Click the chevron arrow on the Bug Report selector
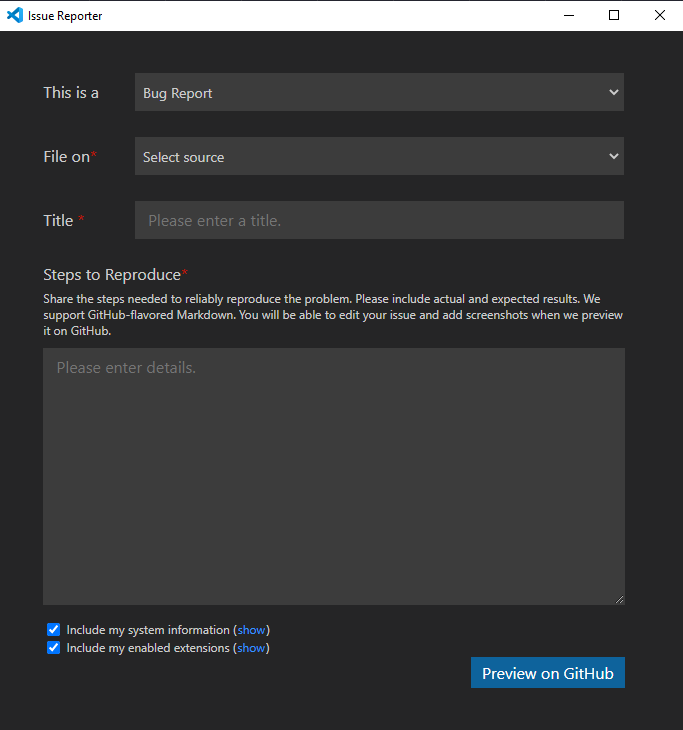This screenshot has height=730, width=683. point(613,93)
